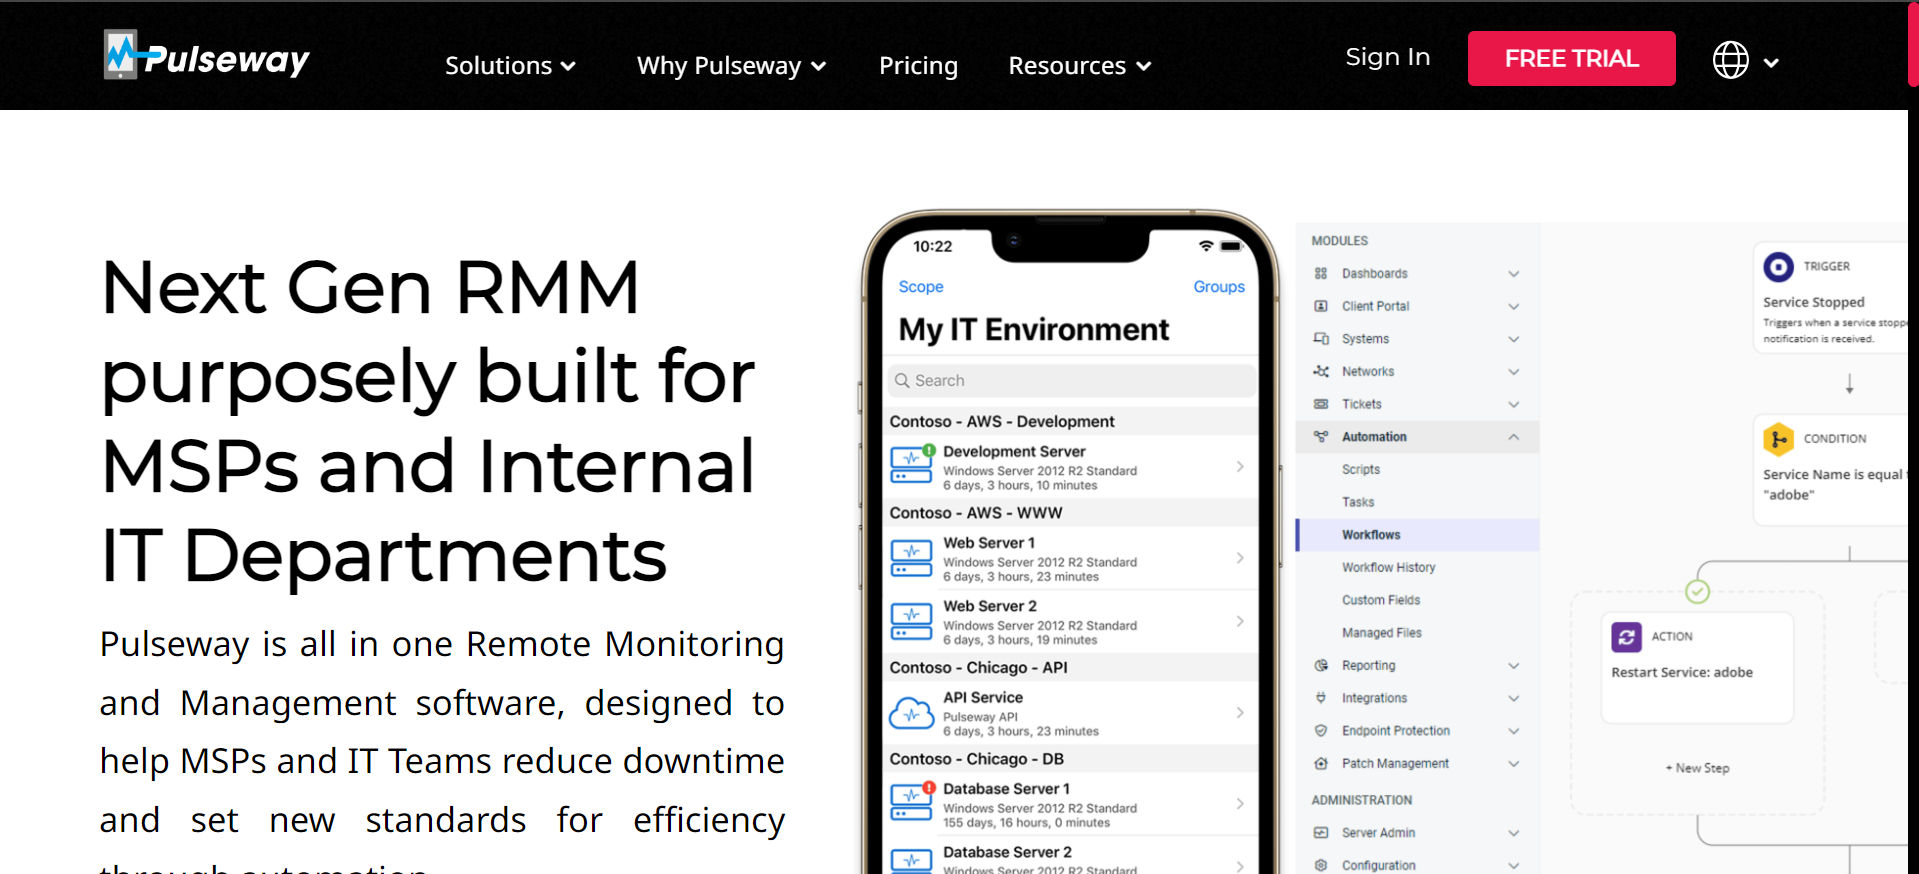The width and height of the screenshot is (1919, 874).
Task: Open the Resources menu
Action: [x=1080, y=66]
